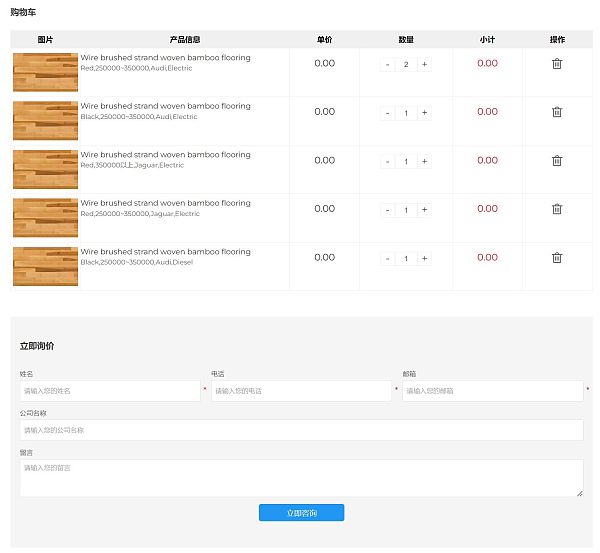Delete the fourth cart row item
600x553 pixels.
click(x=557, y=209)
